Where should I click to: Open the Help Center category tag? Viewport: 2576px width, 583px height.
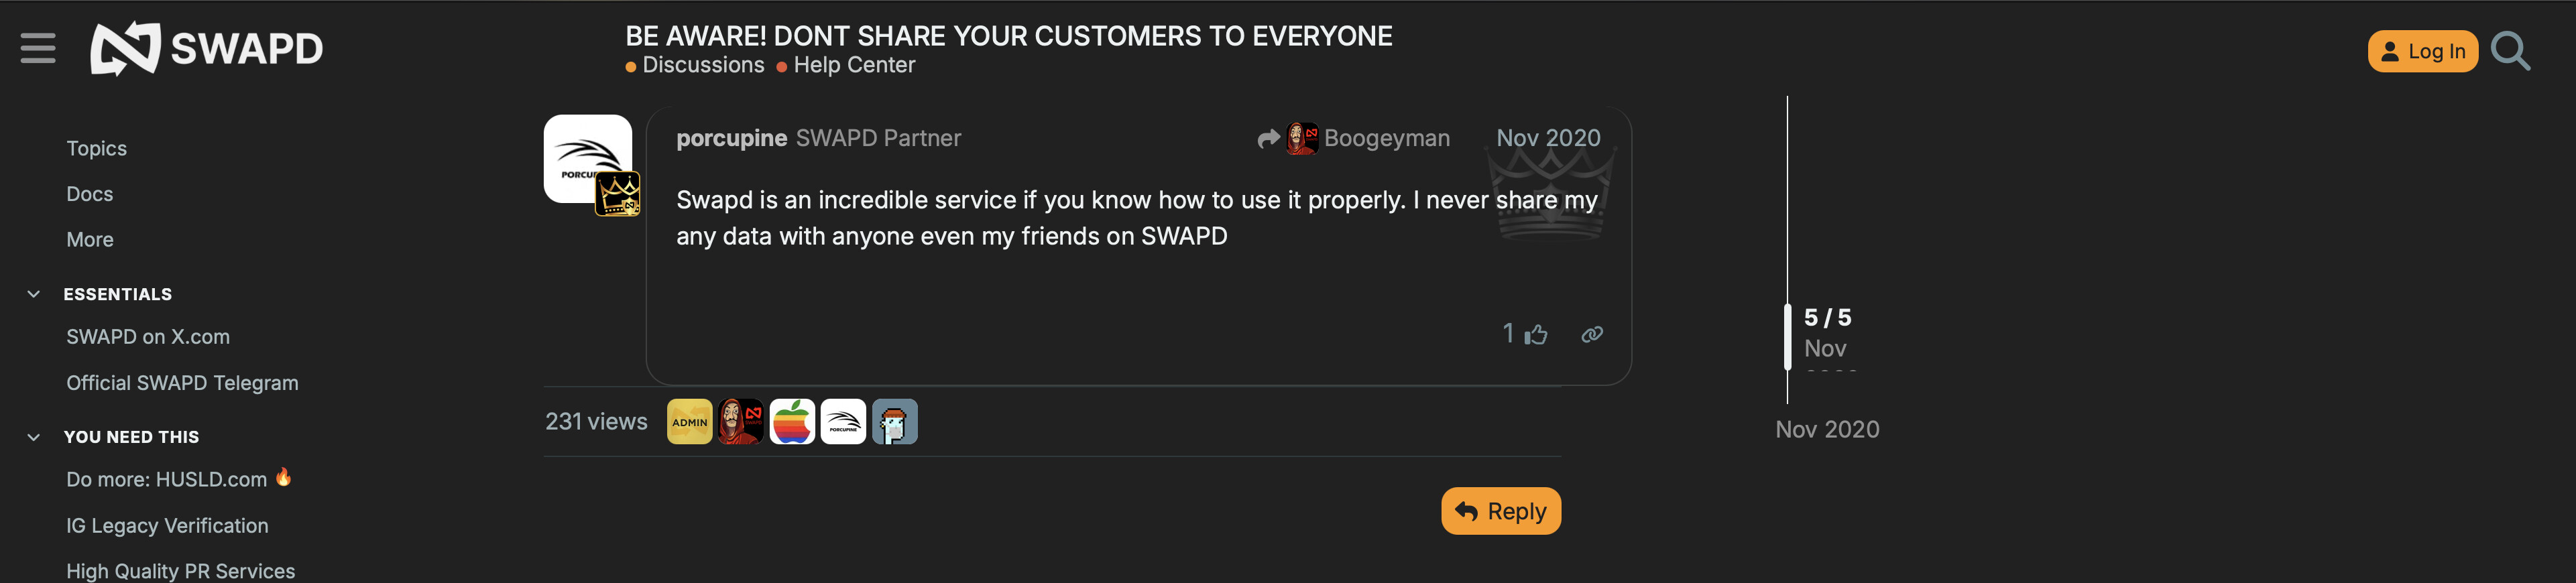click(853, 66)
